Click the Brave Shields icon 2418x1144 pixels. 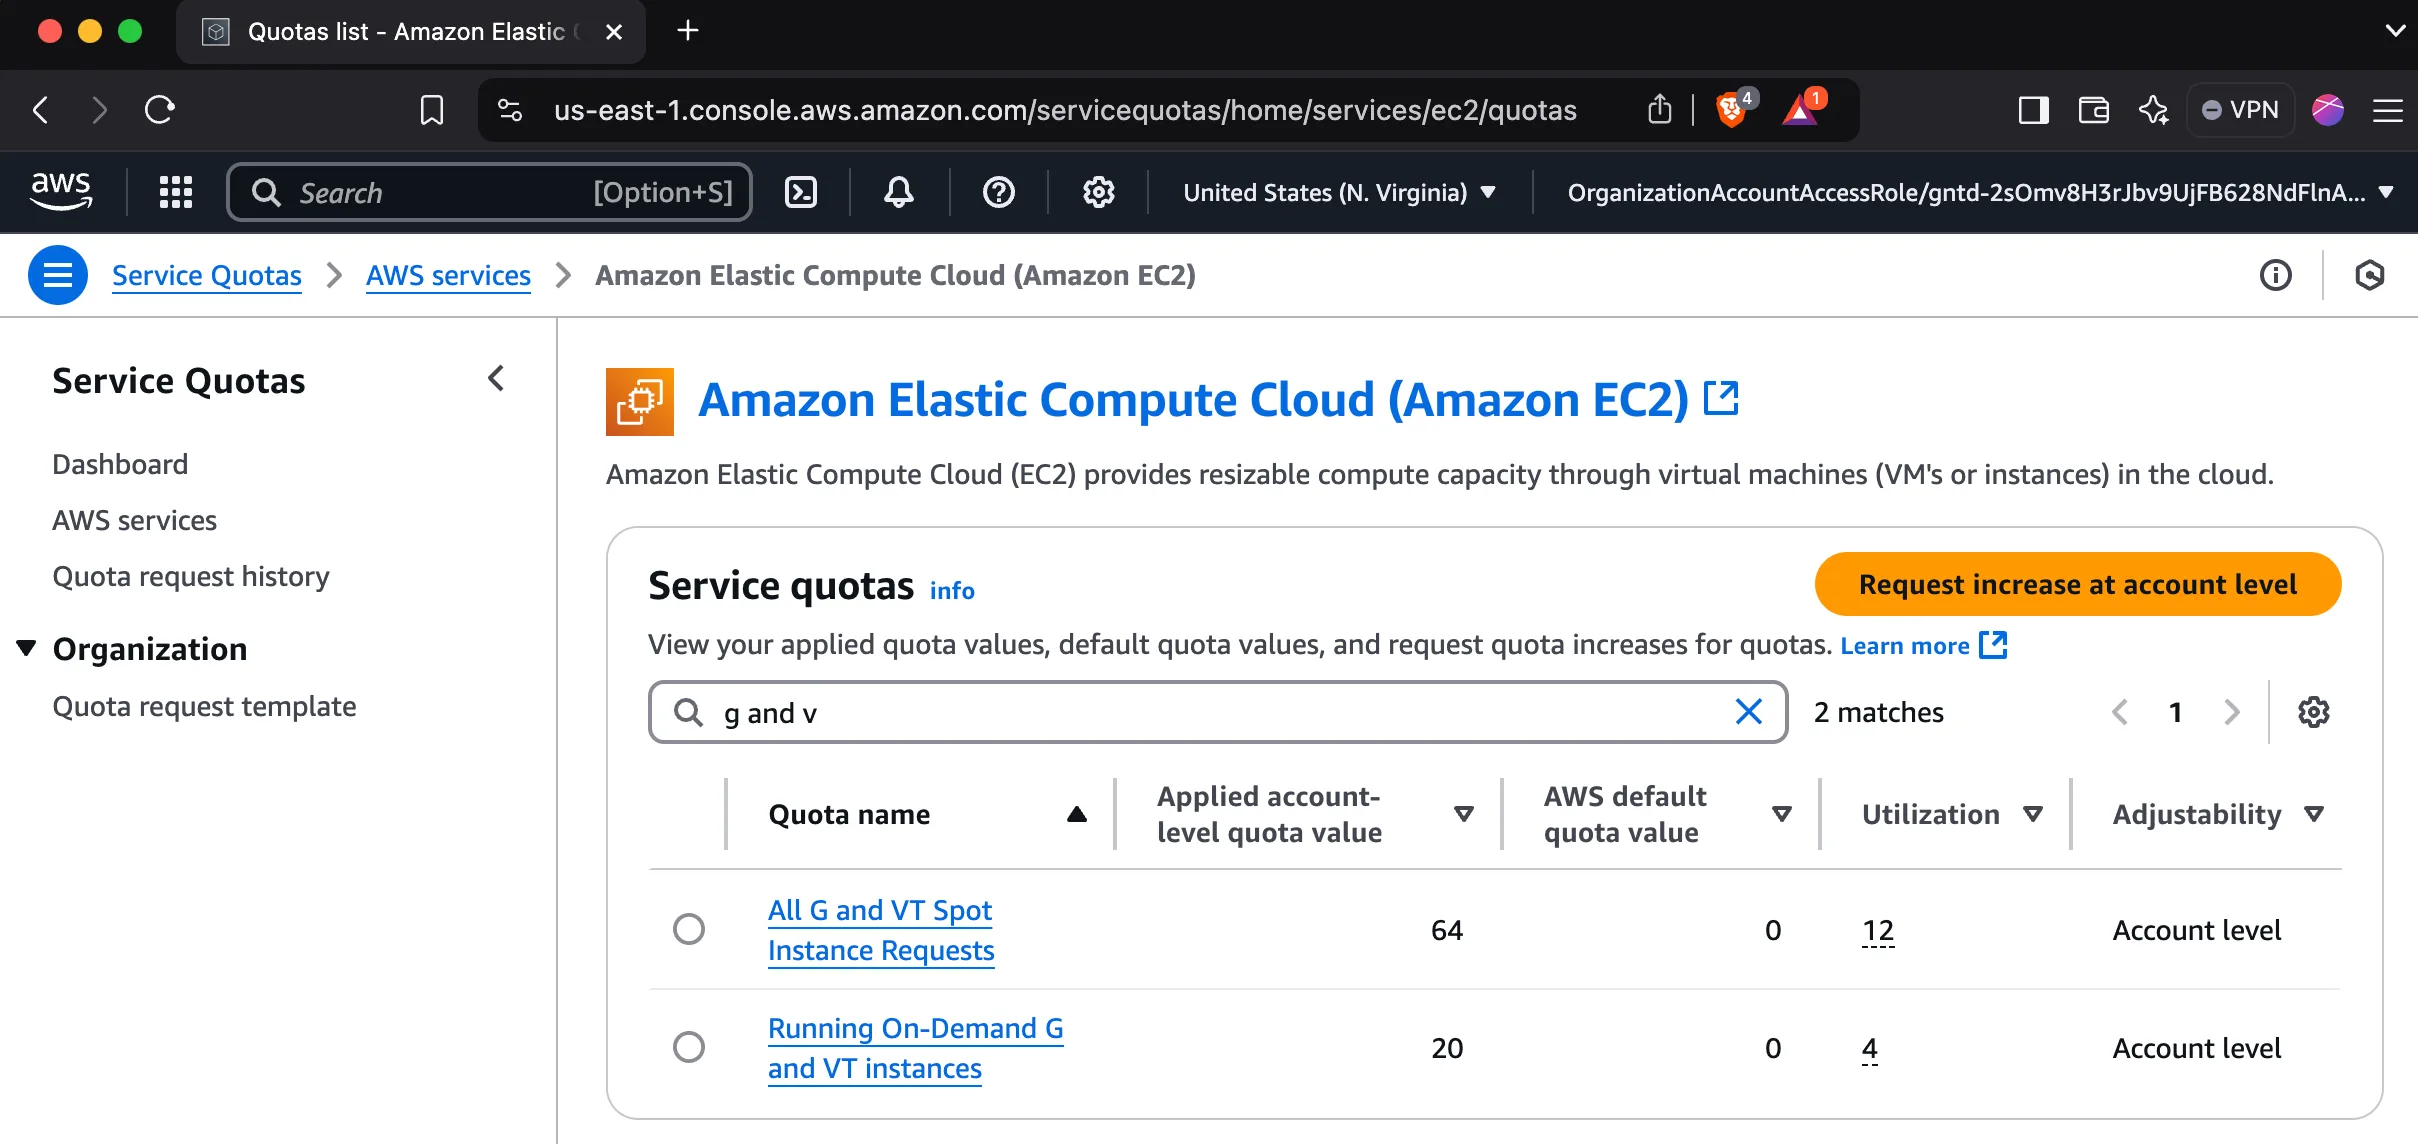1732,110
